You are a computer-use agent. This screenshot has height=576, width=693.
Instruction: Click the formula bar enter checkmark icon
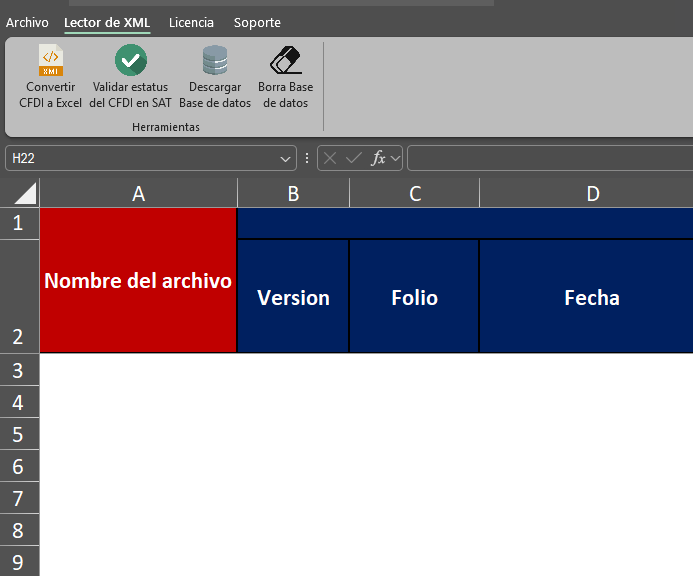click(353, 158)
